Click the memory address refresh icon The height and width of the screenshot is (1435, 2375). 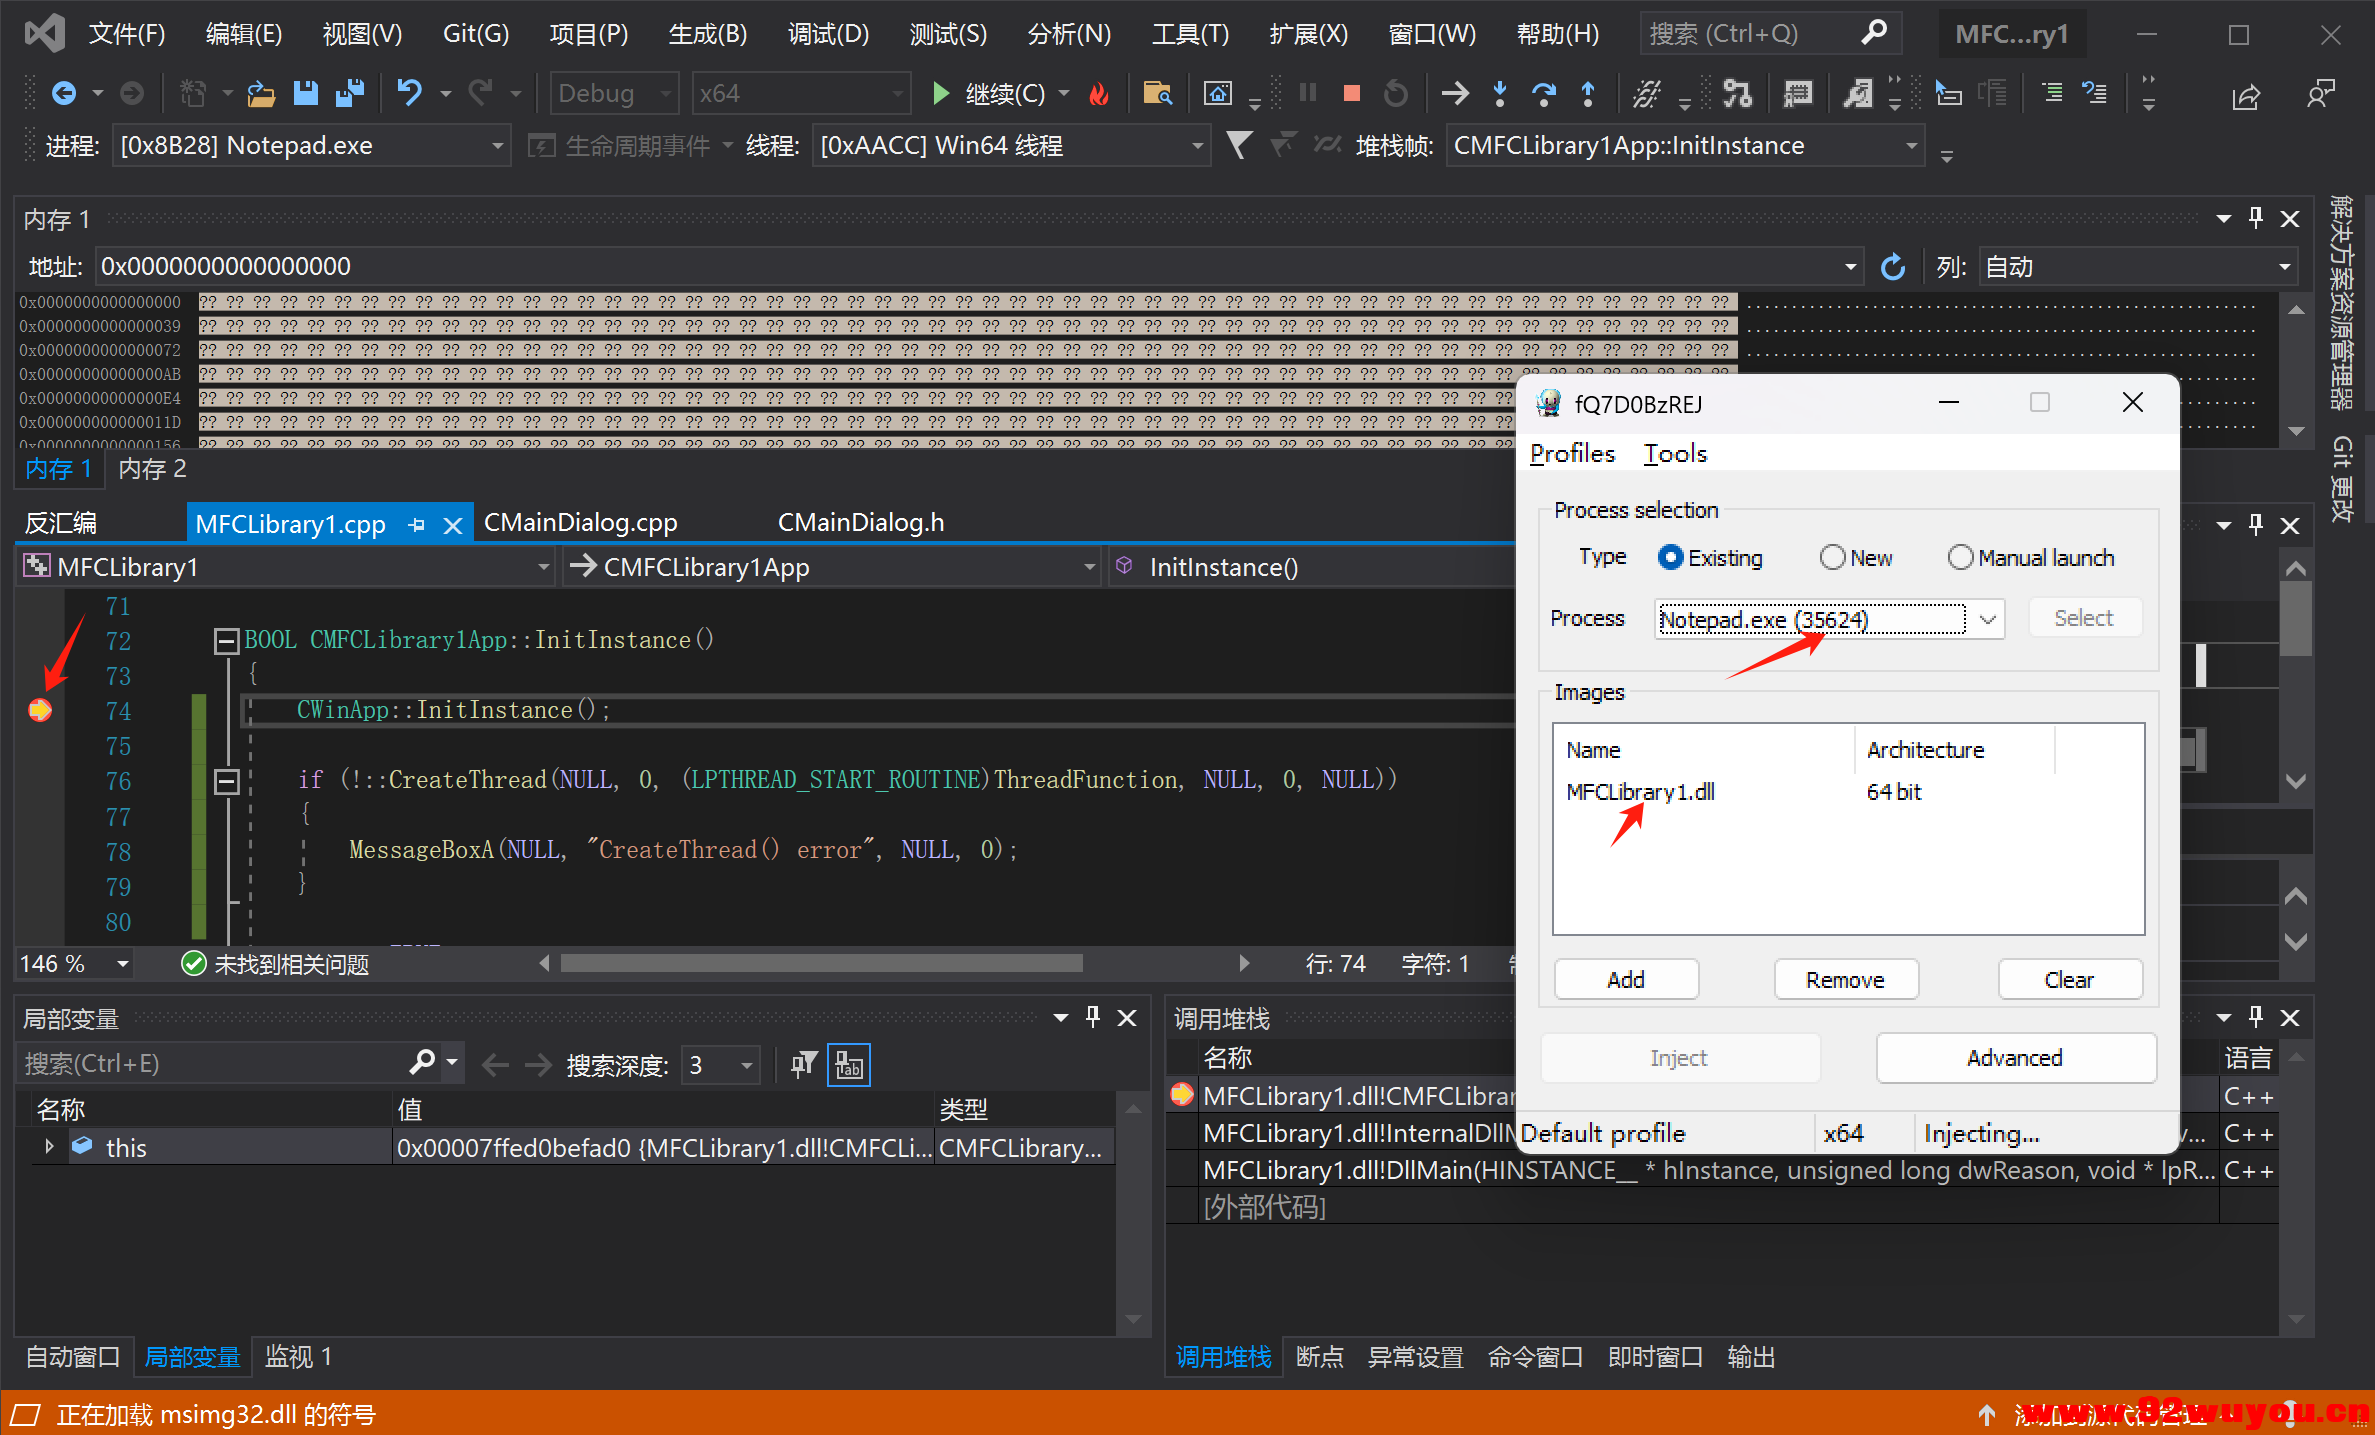(1892, 267)
